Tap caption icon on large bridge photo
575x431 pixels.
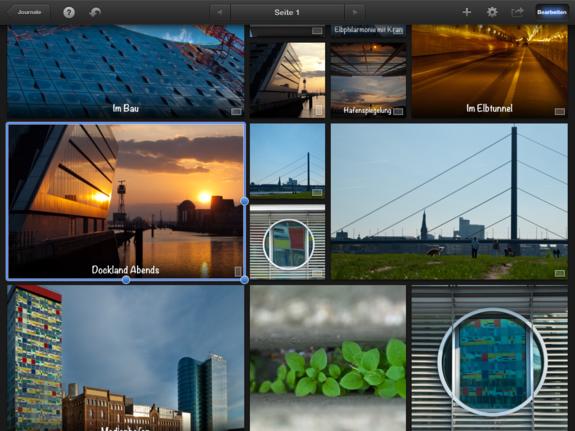click(560, 273)
